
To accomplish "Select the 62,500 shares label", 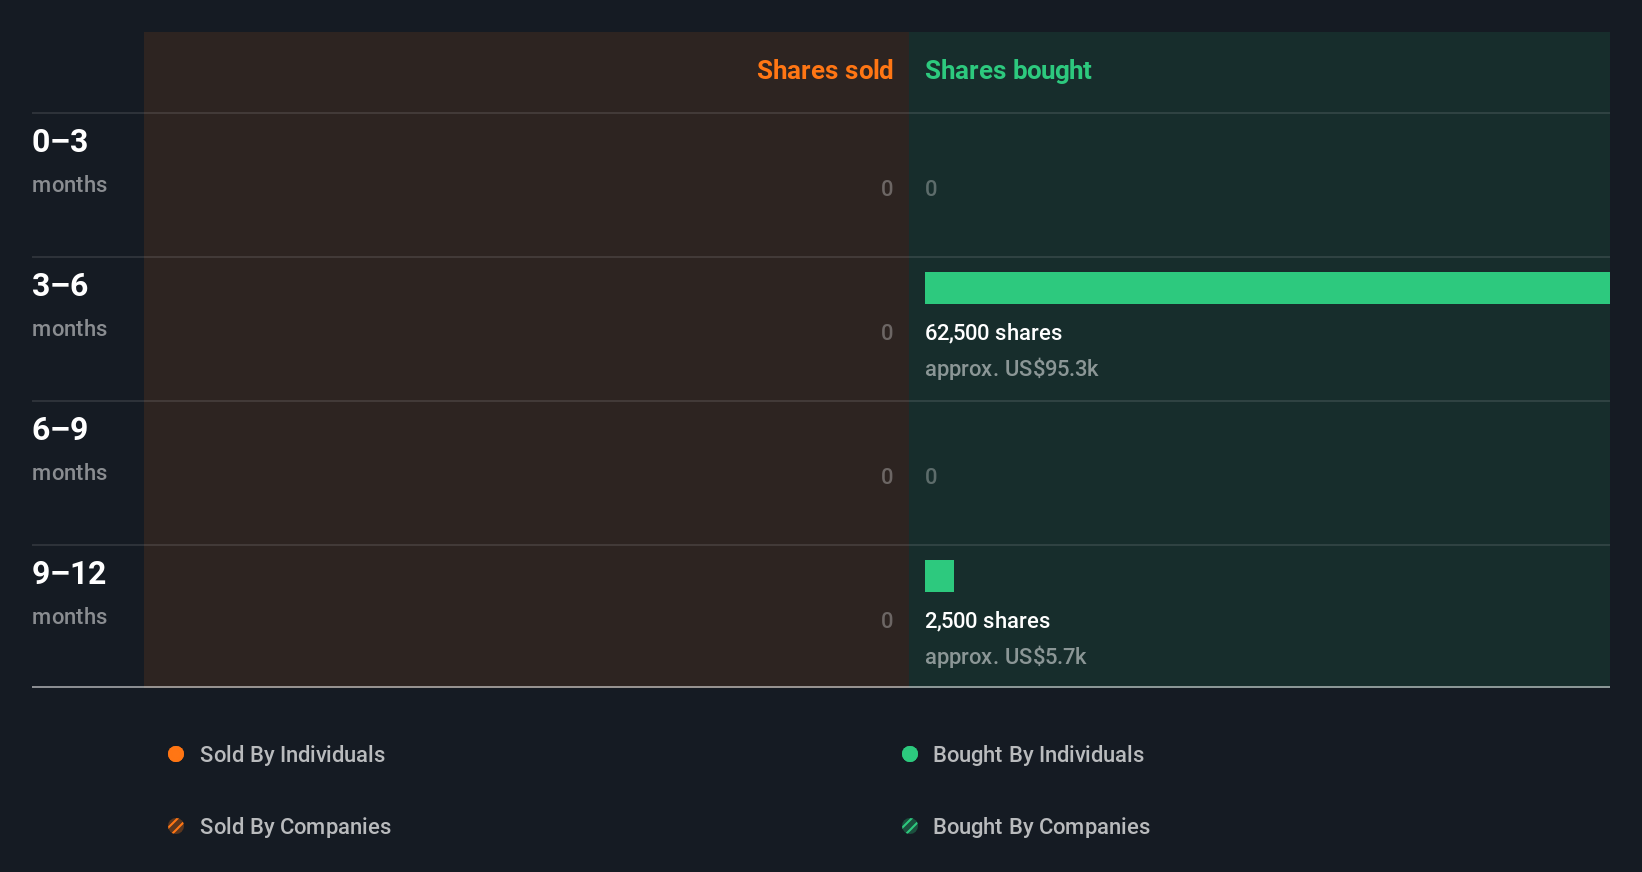I will pos(993,332).
